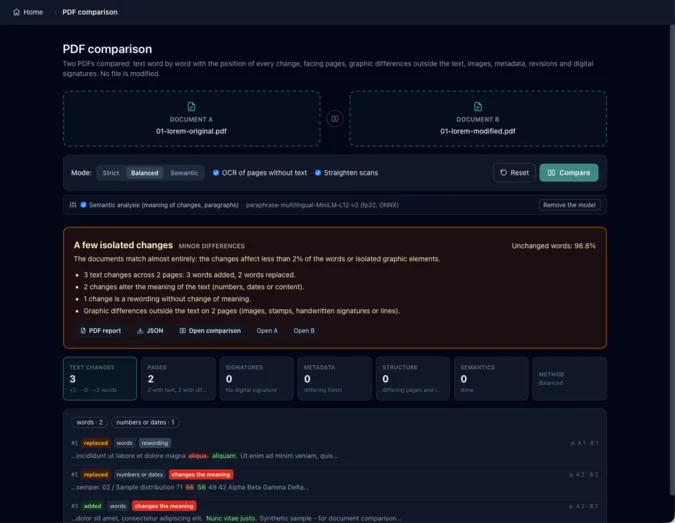Click 'Unchanged words: 98.8%' text
The image size is (675, 523).
[554, 246]
